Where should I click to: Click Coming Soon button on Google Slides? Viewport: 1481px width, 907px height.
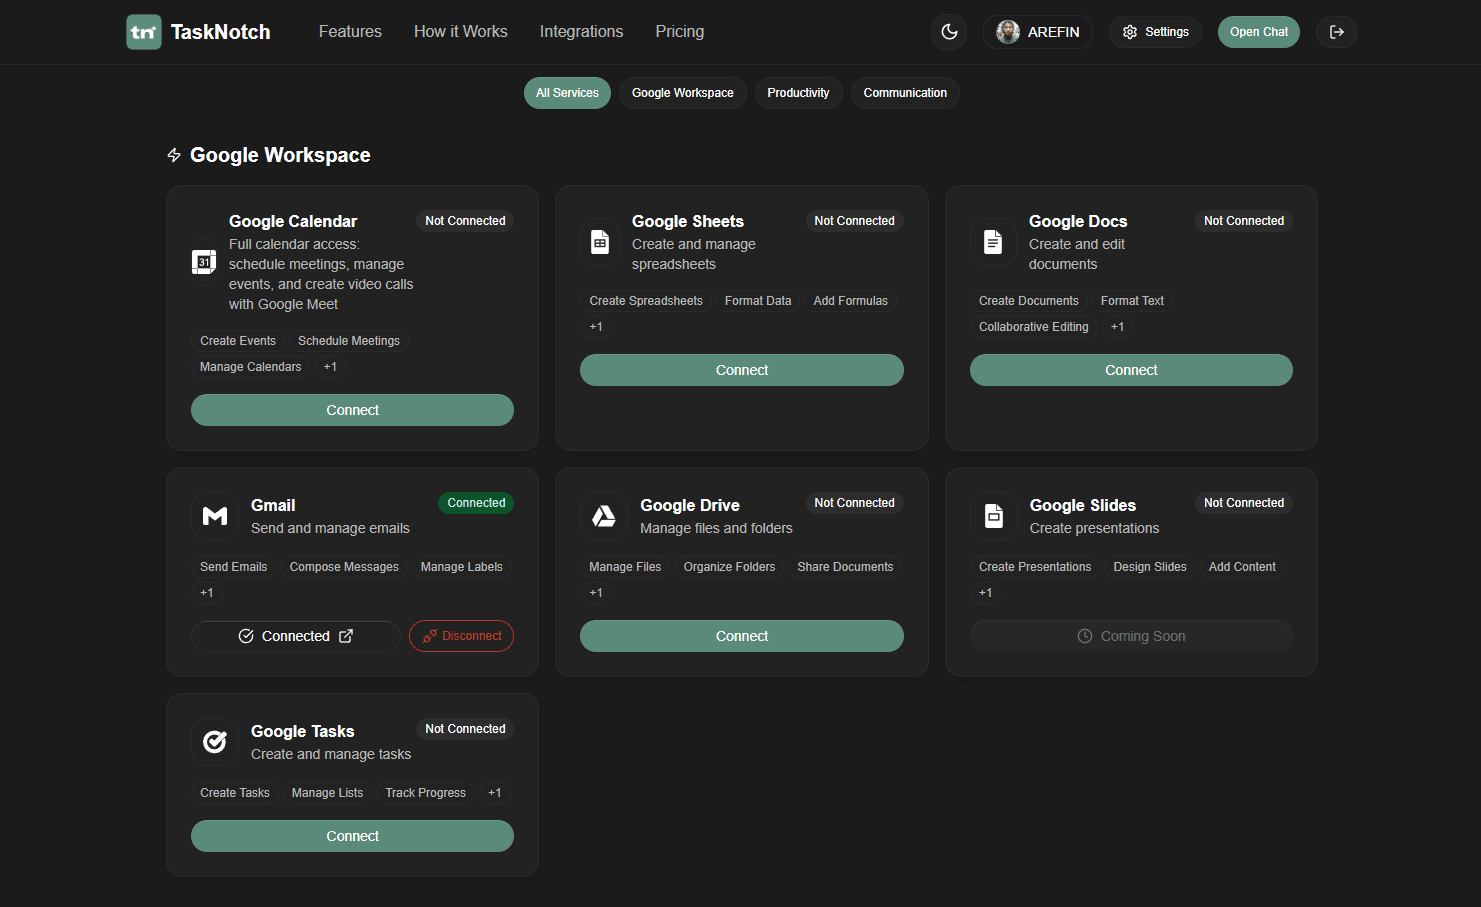(x=1131, y=636)
